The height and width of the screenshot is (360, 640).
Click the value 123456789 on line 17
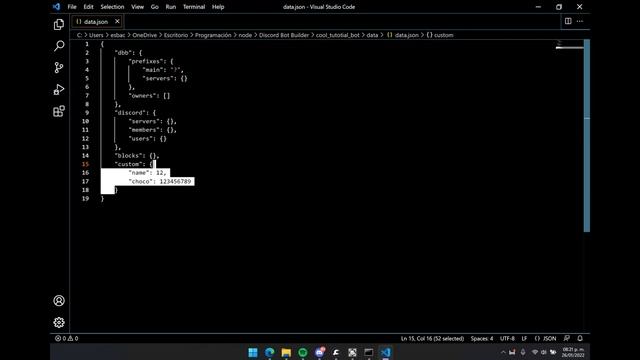coord(175,181)
